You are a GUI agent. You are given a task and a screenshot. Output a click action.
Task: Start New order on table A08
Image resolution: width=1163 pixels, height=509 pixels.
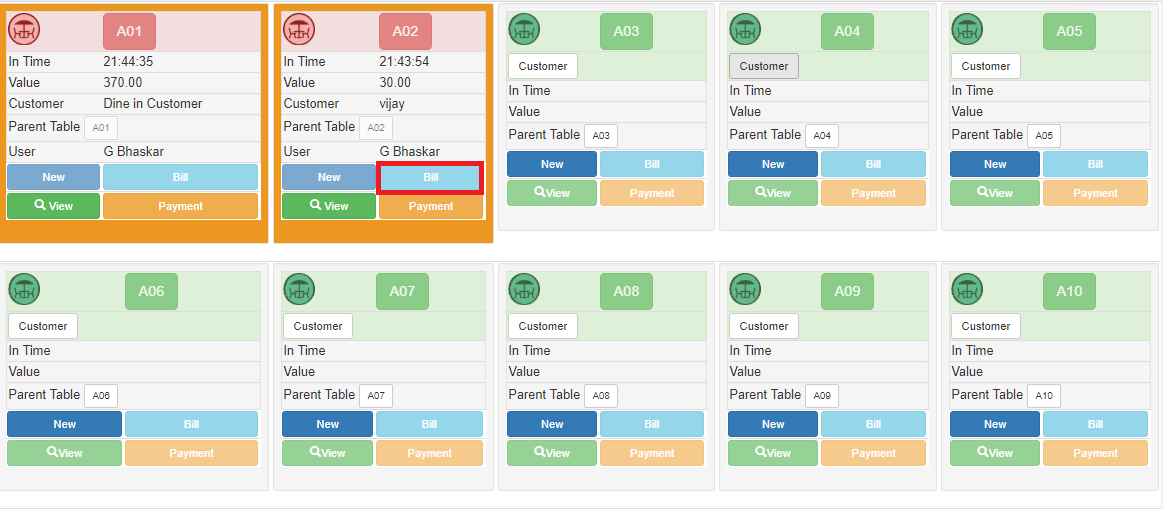pos(552,424)
